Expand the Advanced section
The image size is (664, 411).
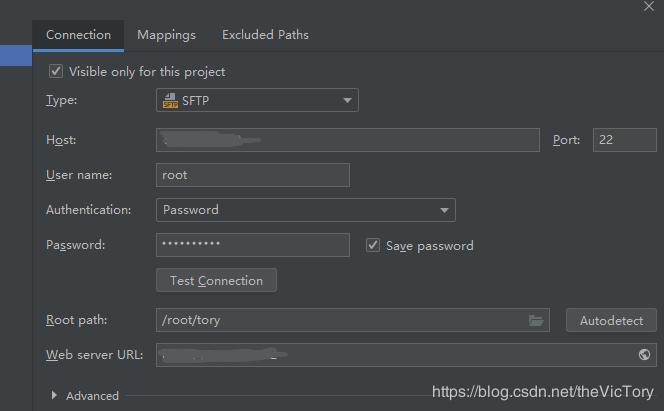[x=54, y=395]
